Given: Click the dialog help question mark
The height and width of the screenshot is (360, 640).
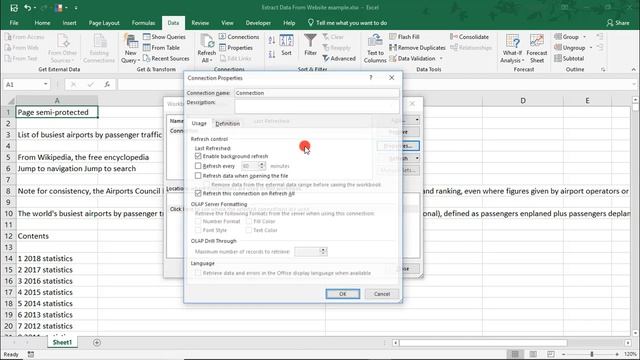Looking at the screenshot, I should (x=371, y=78).
